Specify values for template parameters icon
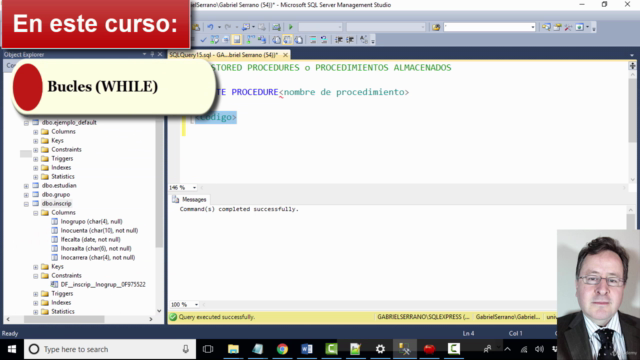 tap(363, 40)
